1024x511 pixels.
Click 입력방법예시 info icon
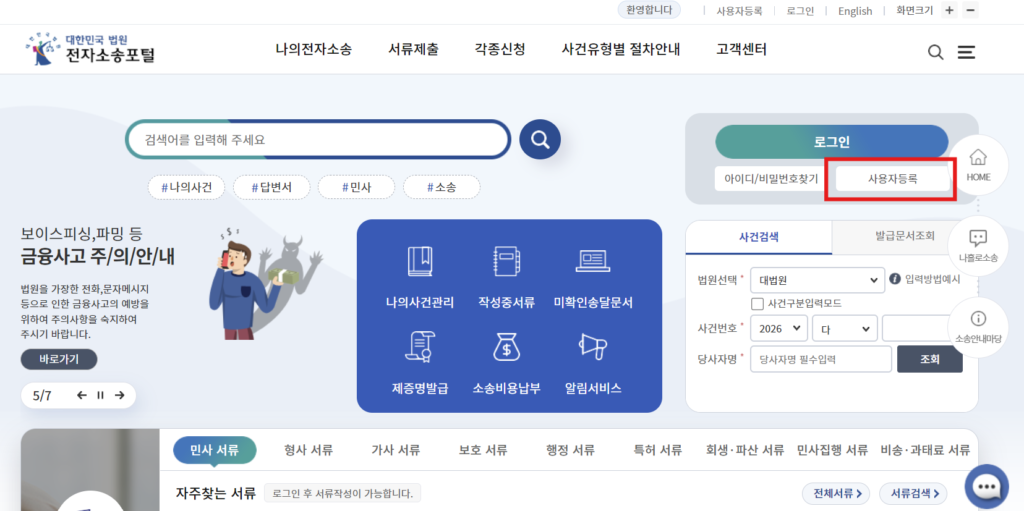point(895,279)
